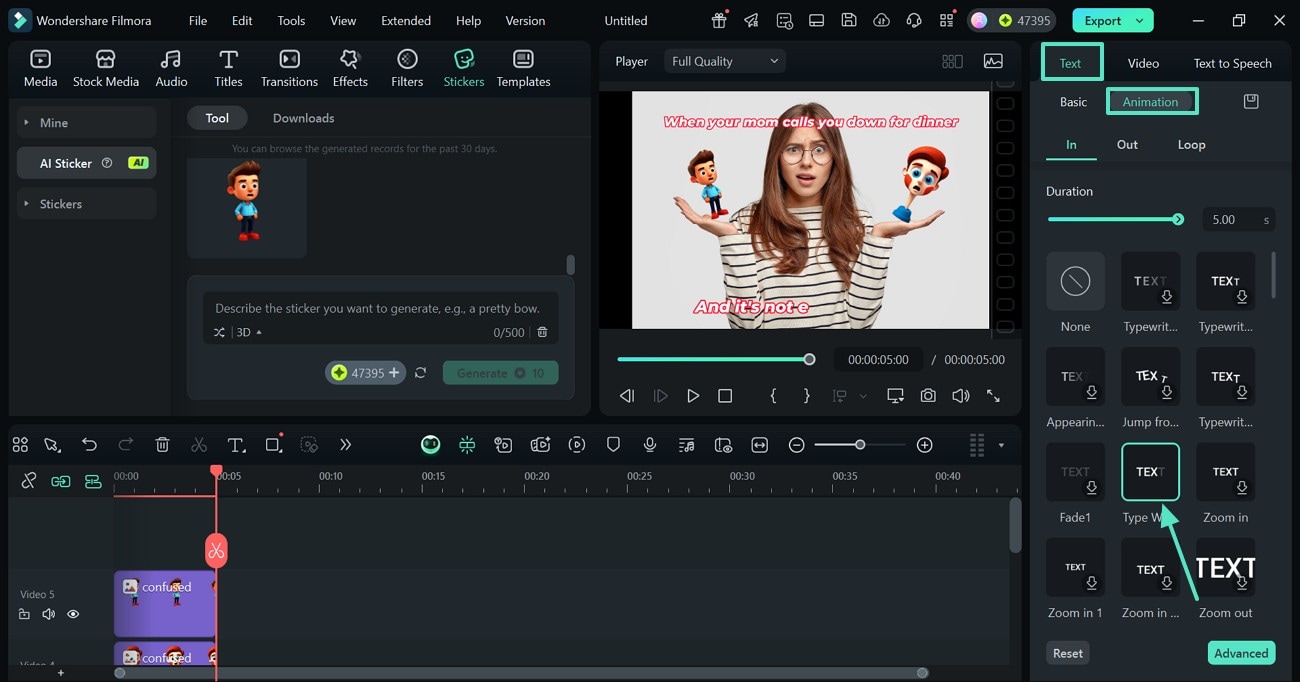Expand the Stickers category

pos(87,203)
